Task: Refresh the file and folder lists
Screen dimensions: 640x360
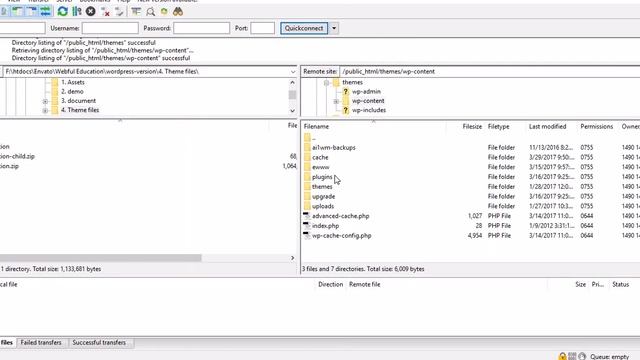Action: tap(62, 11)
